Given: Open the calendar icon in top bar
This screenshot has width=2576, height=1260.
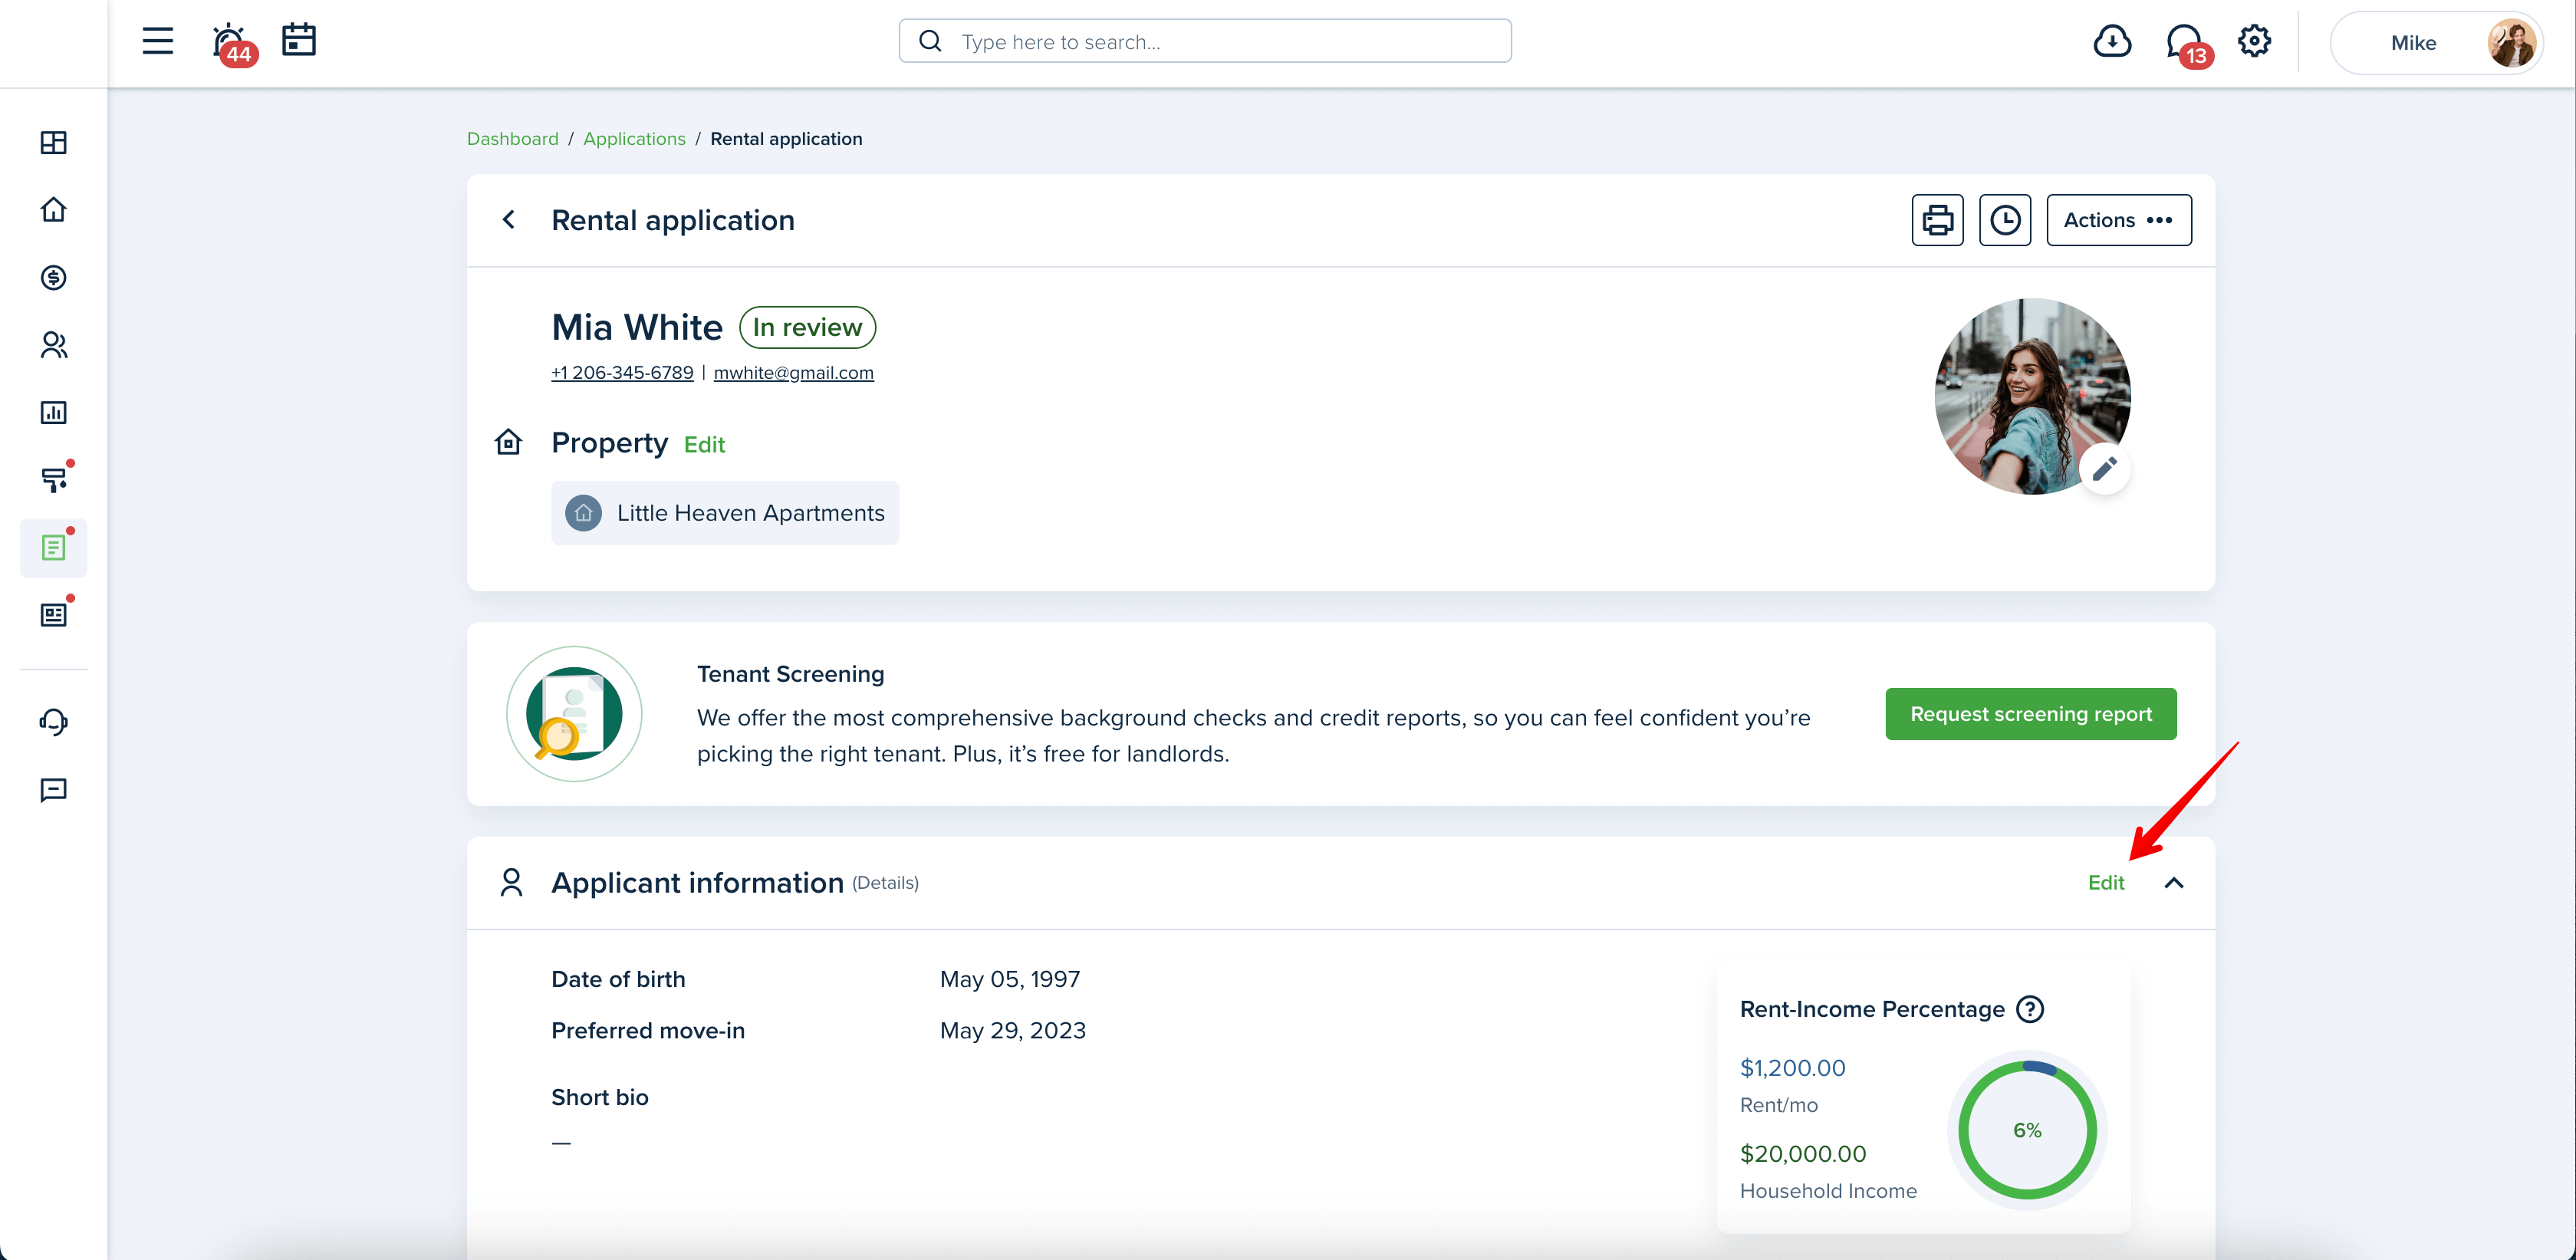Looking at the screenshot, I should [299, 40].
